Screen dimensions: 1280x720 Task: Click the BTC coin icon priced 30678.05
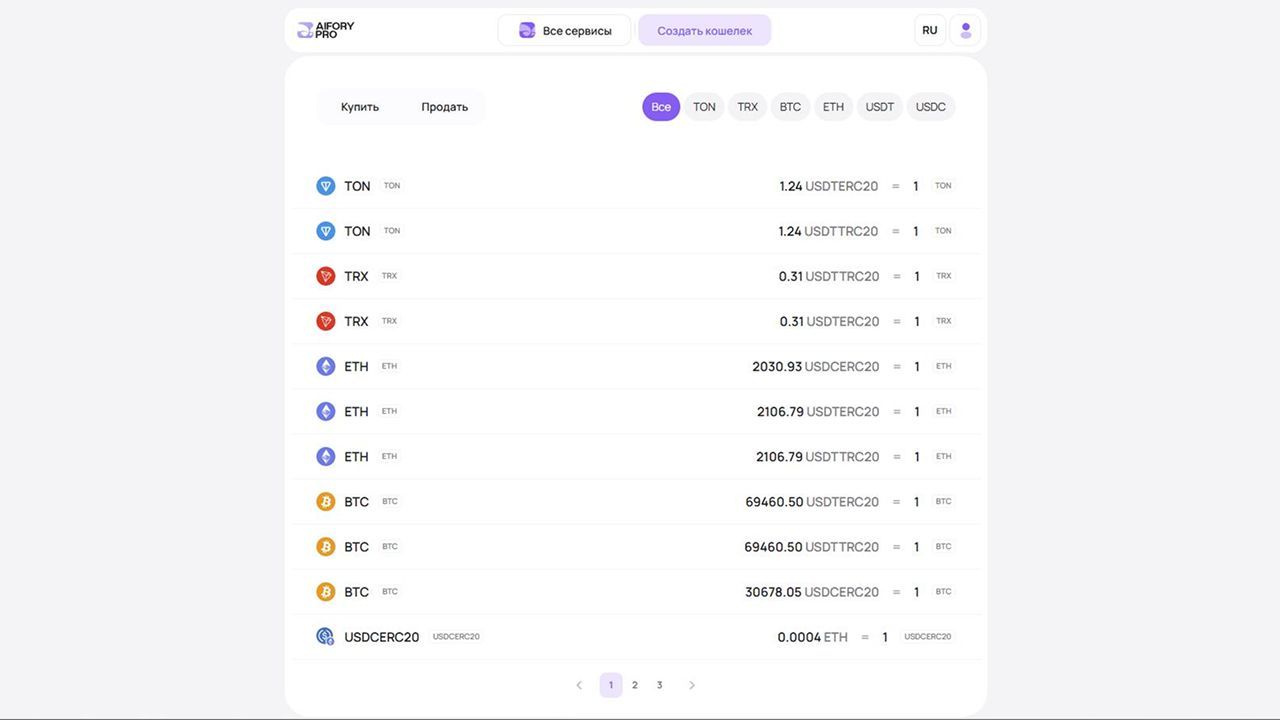click(326, 592)
